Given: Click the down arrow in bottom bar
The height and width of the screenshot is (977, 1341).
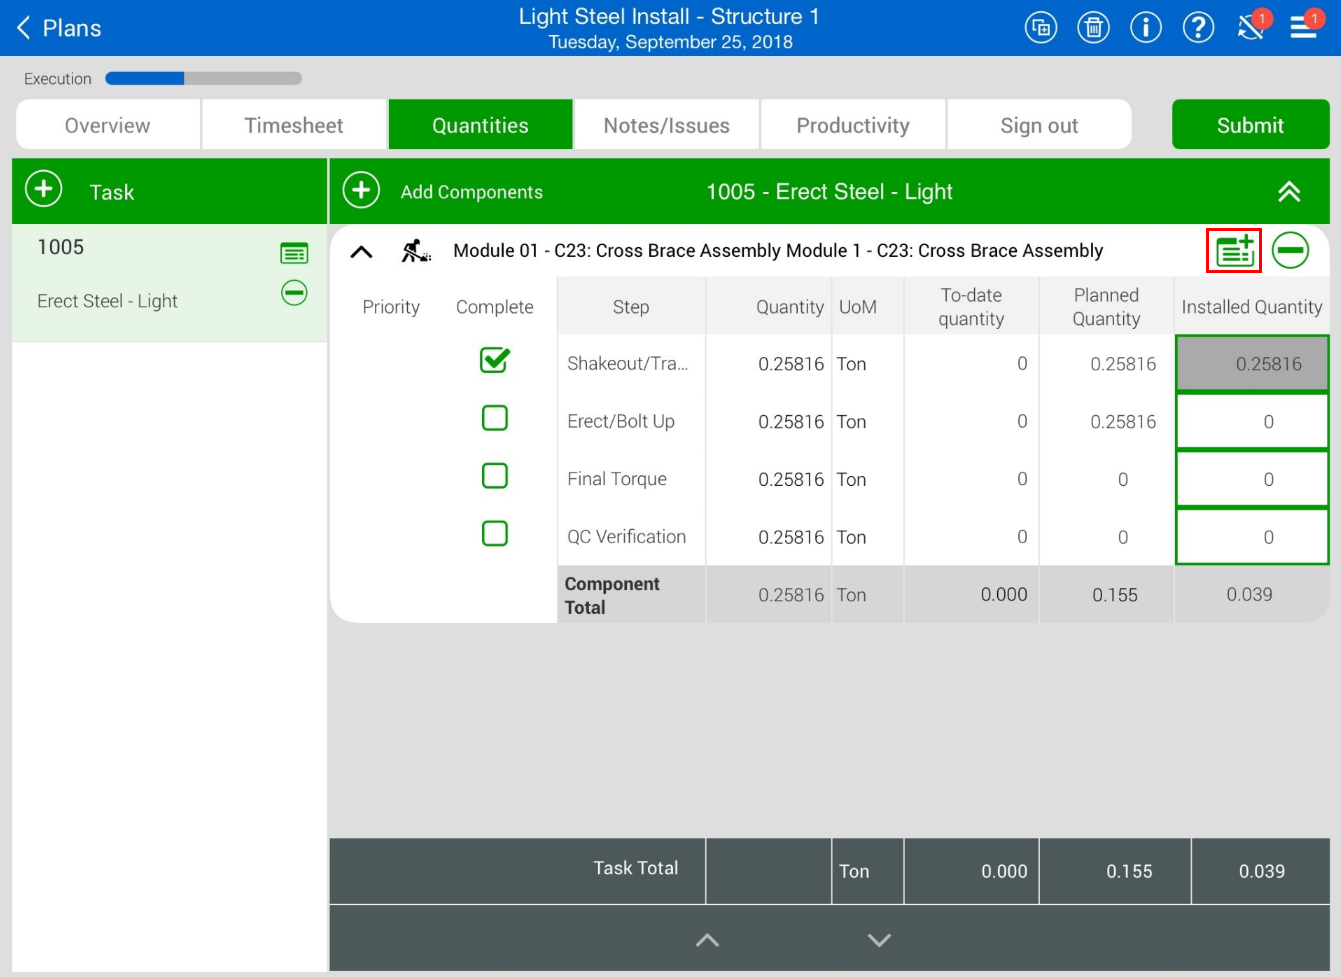Looking at the screenshot, I should [x=879, y=940].
